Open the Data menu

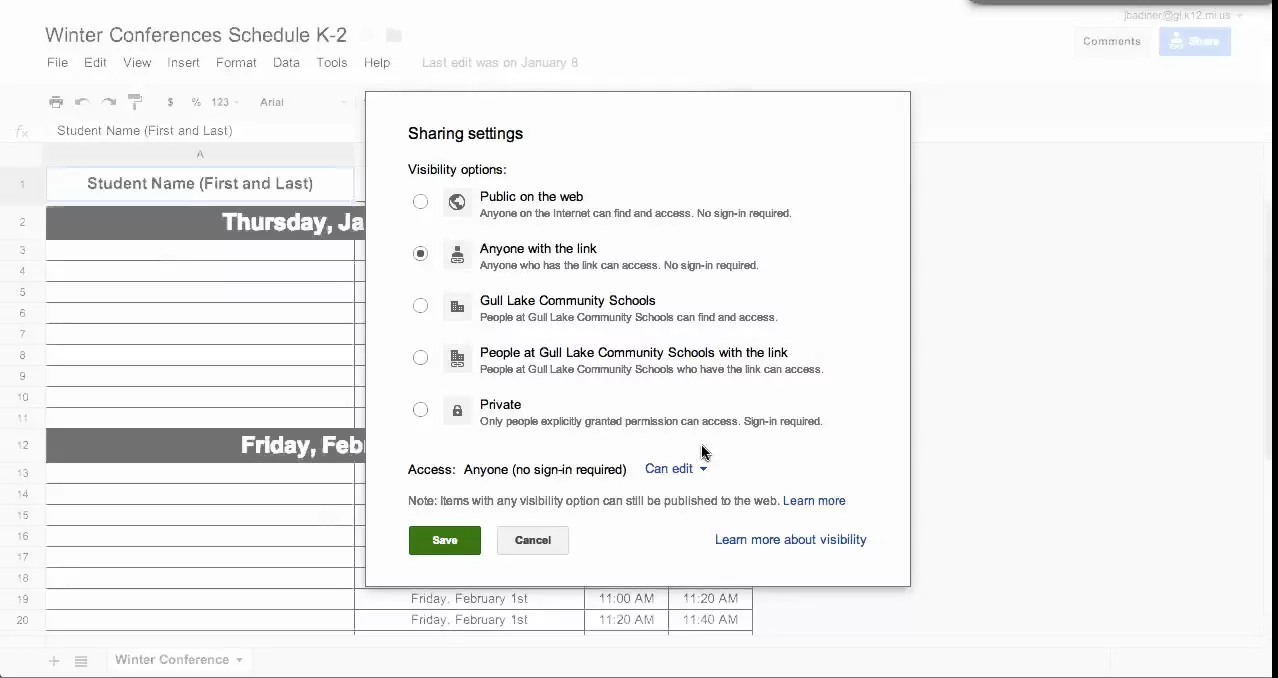coord(286,62)
